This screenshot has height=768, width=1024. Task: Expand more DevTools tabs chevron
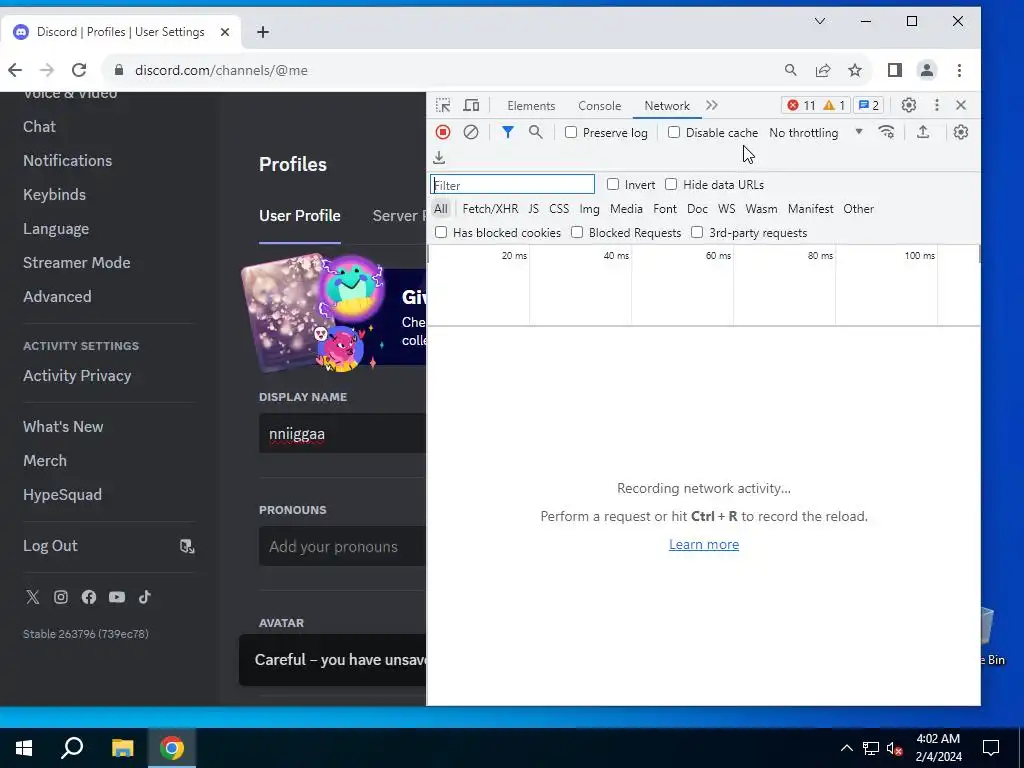pos(712,105)
